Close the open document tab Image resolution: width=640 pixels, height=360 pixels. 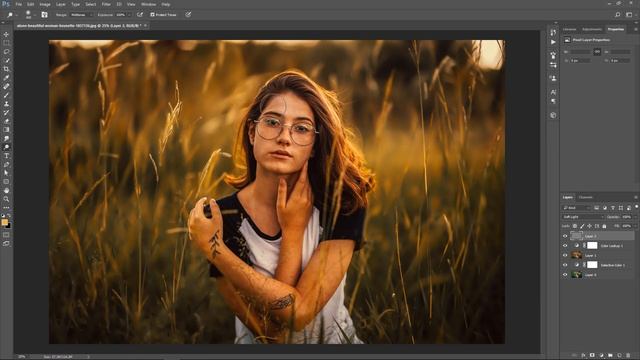click(145, 26)
